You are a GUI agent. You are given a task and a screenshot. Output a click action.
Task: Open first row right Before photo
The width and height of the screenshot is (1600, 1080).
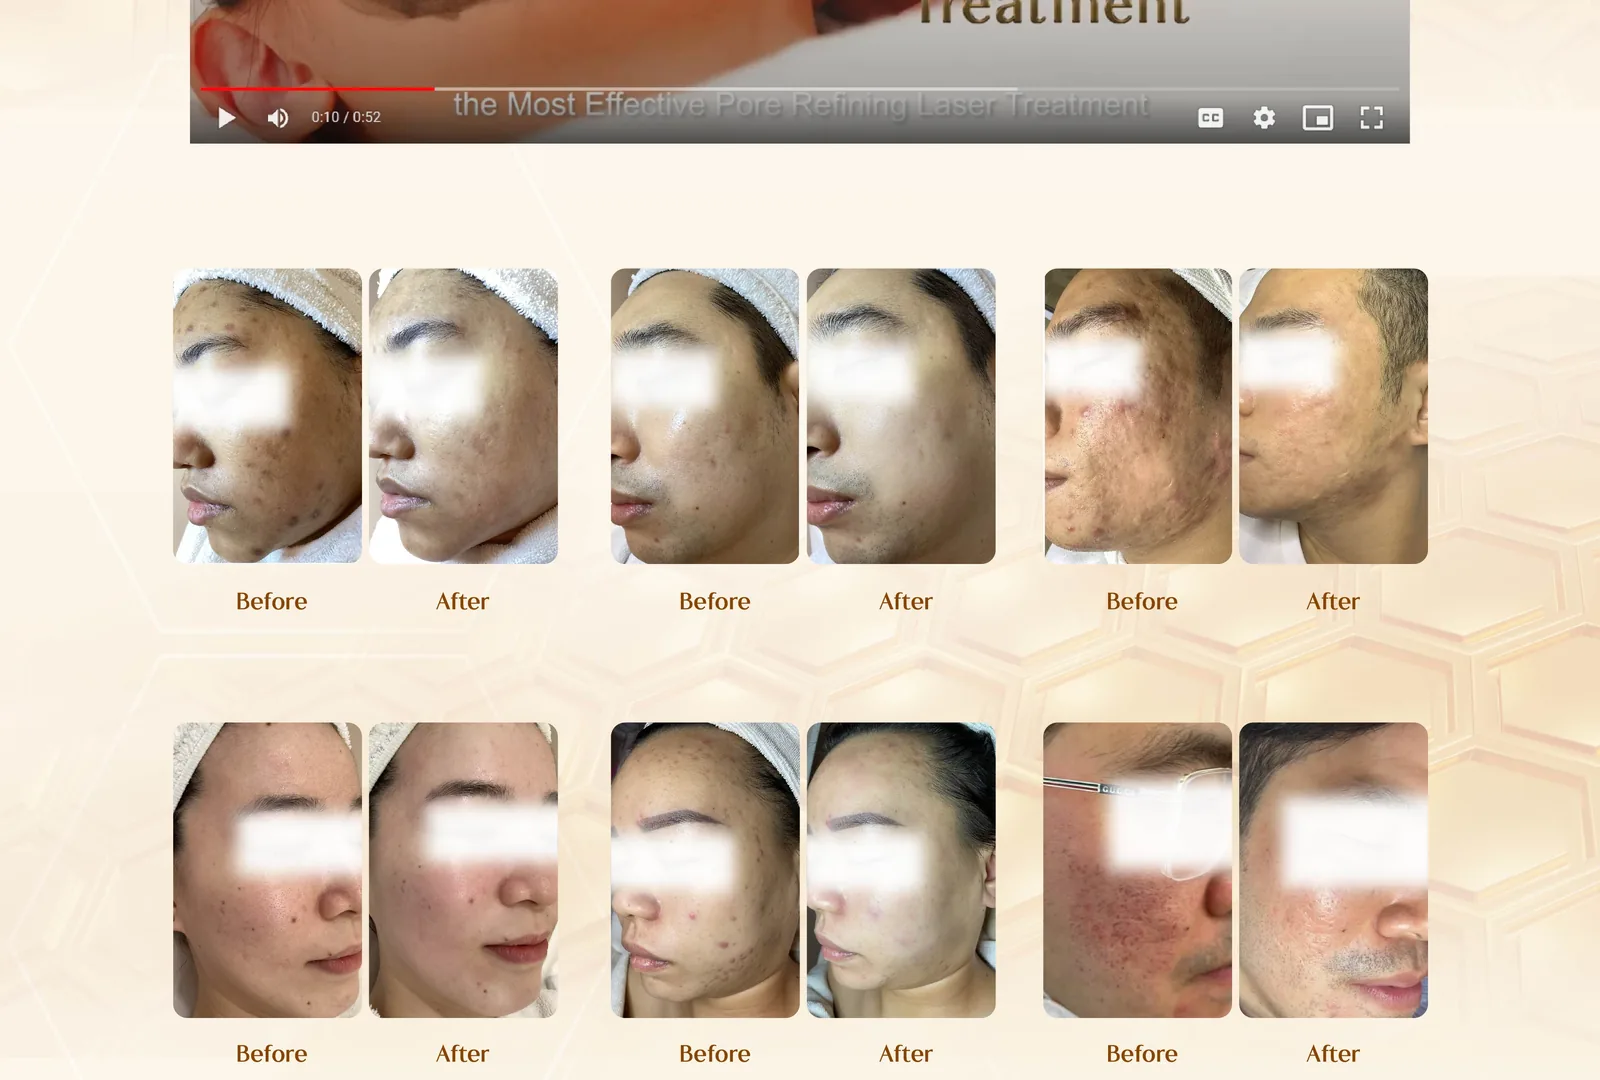coord(1138,416)
